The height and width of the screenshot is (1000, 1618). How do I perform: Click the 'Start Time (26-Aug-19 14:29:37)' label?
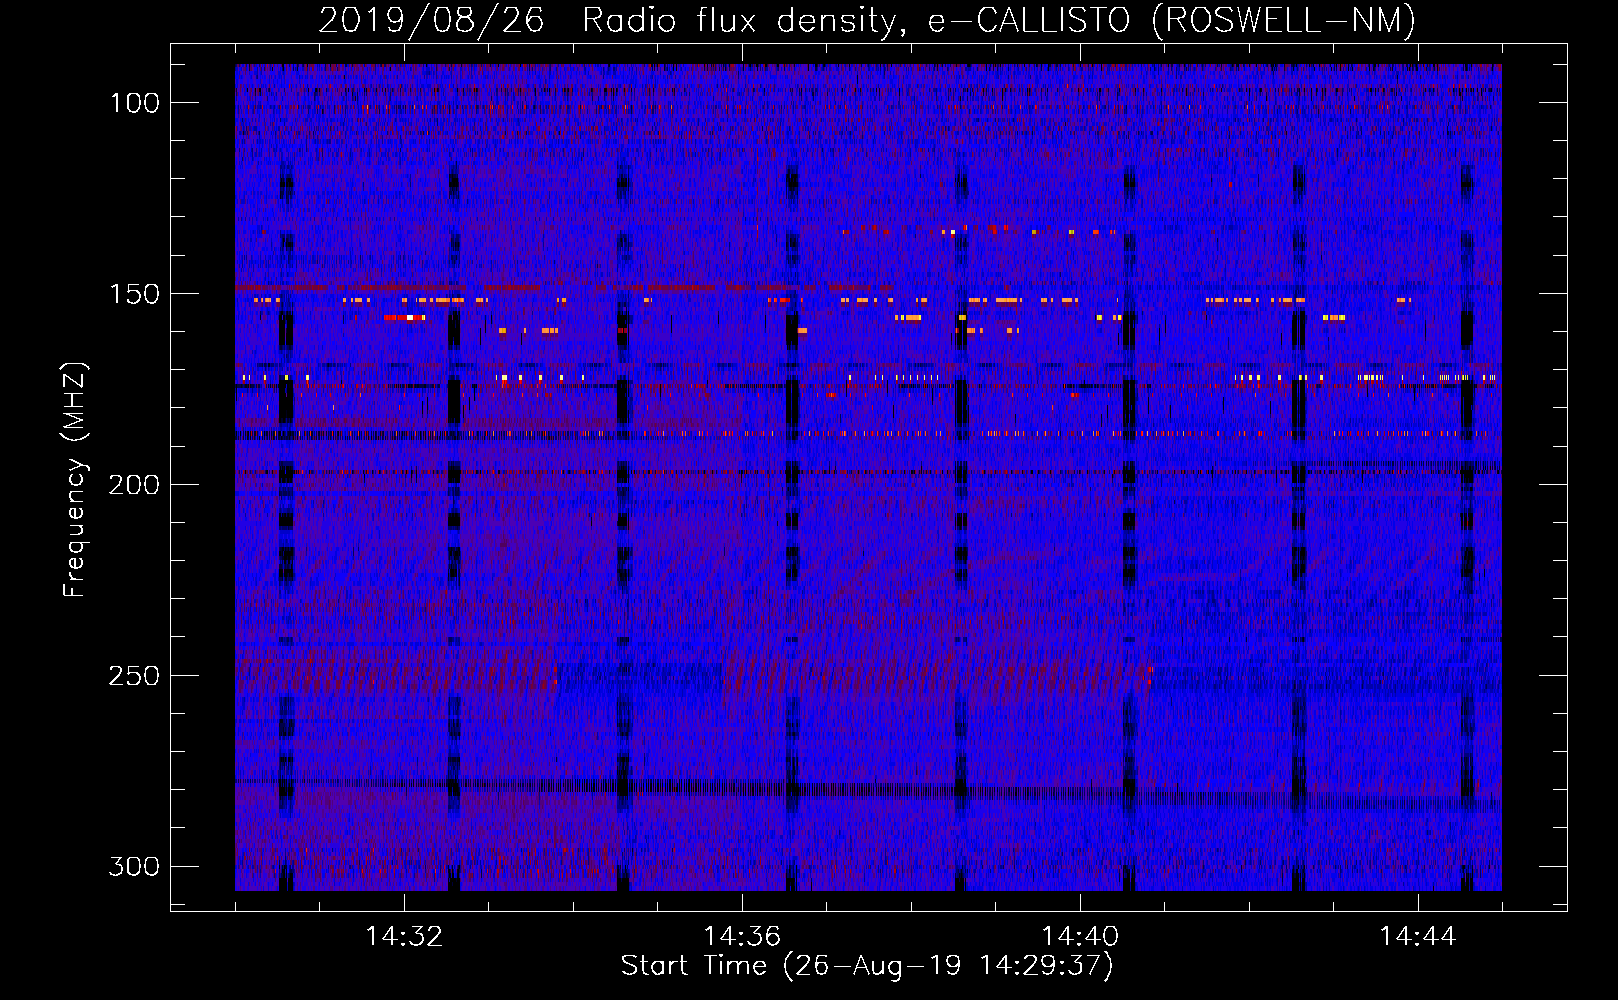[867, 966]
